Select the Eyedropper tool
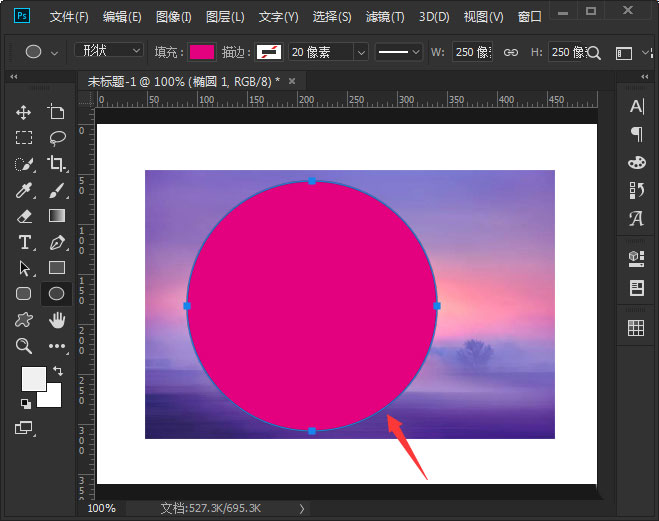Image resolution: width=659 pixels, height=521 pixels. point(24,190)
